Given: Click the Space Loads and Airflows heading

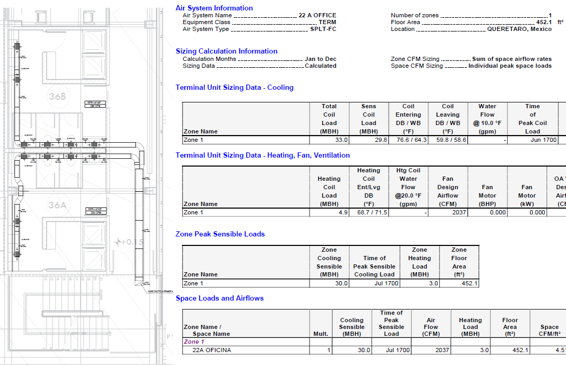Looking at the screenshot, I should pyautogui.click(x=219, y=298).
